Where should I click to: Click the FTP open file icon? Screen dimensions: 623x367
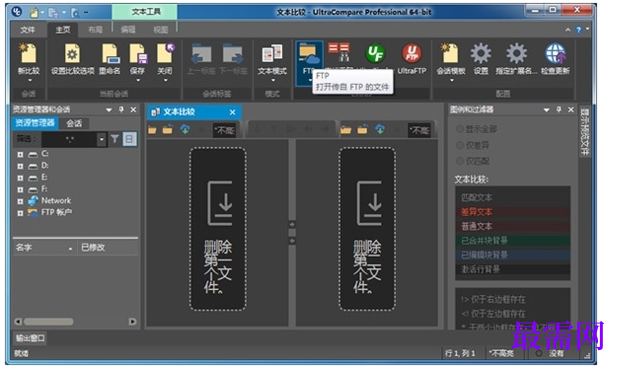pos(309,55)
